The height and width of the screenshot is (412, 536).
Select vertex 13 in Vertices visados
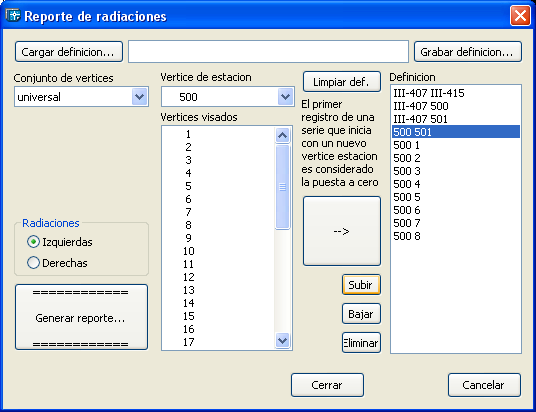(218, 290)
